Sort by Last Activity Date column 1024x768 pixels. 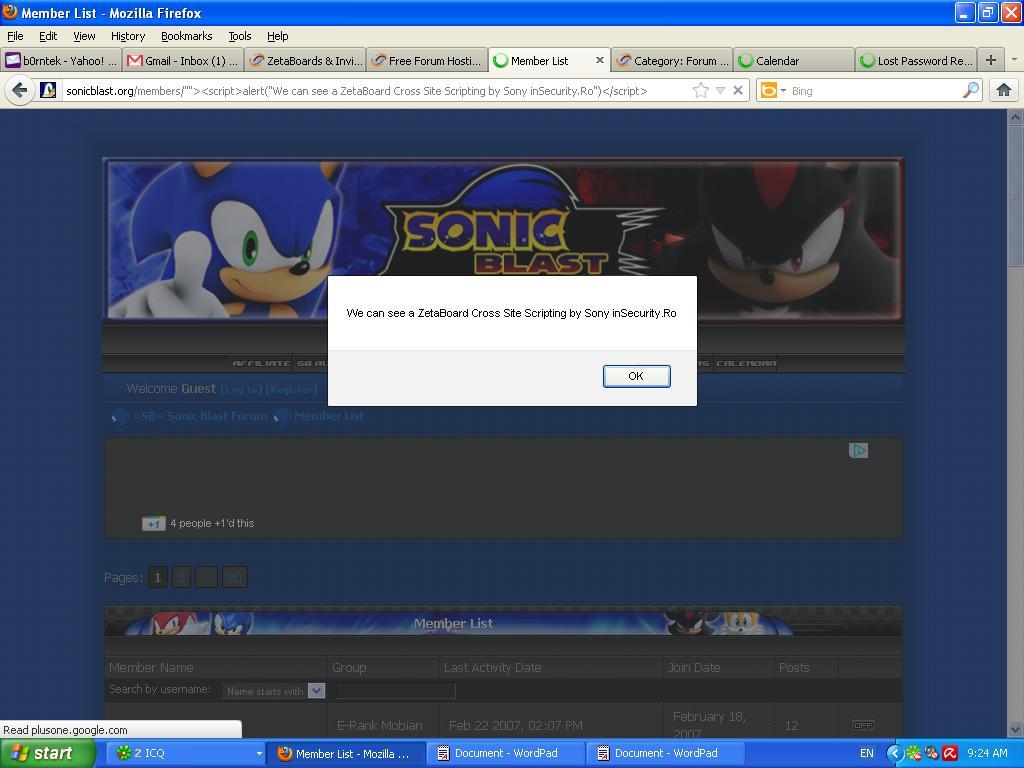click(492, 667)
